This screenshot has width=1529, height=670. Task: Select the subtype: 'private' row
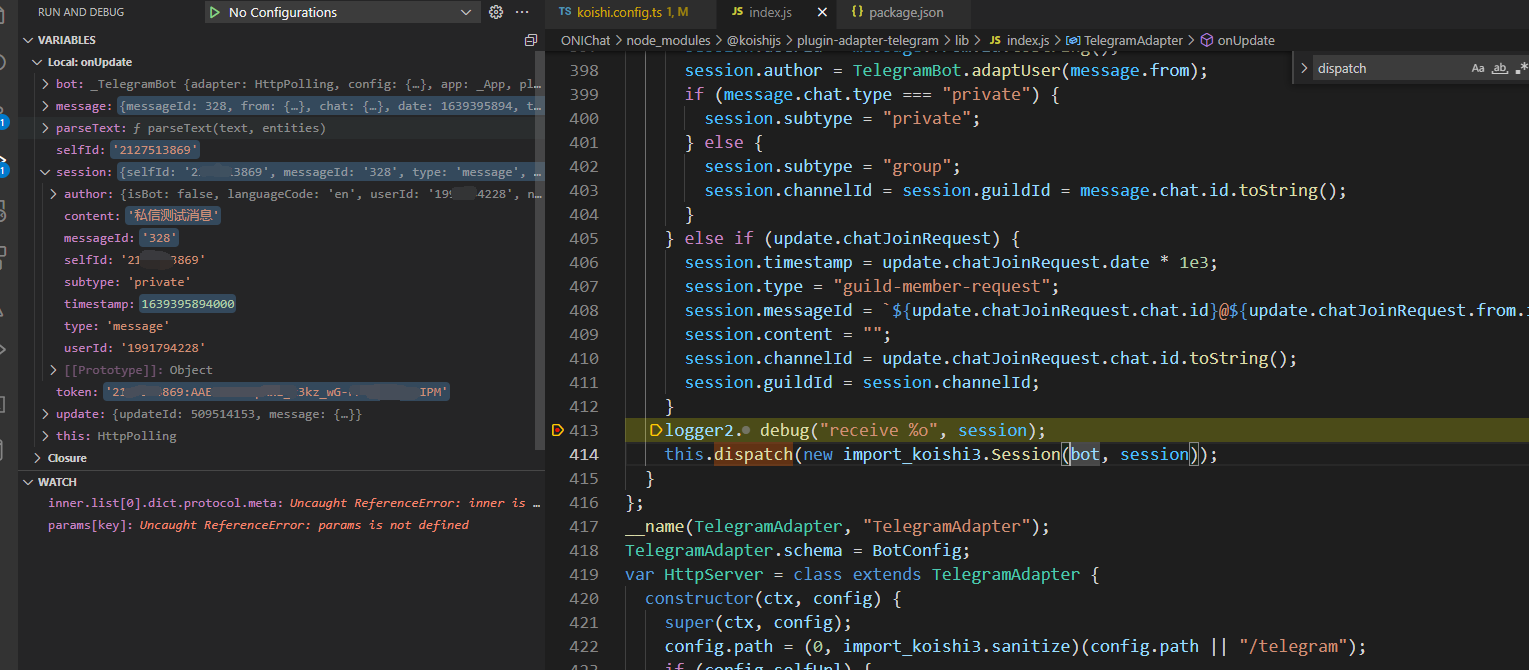click(x=283, y=282)
